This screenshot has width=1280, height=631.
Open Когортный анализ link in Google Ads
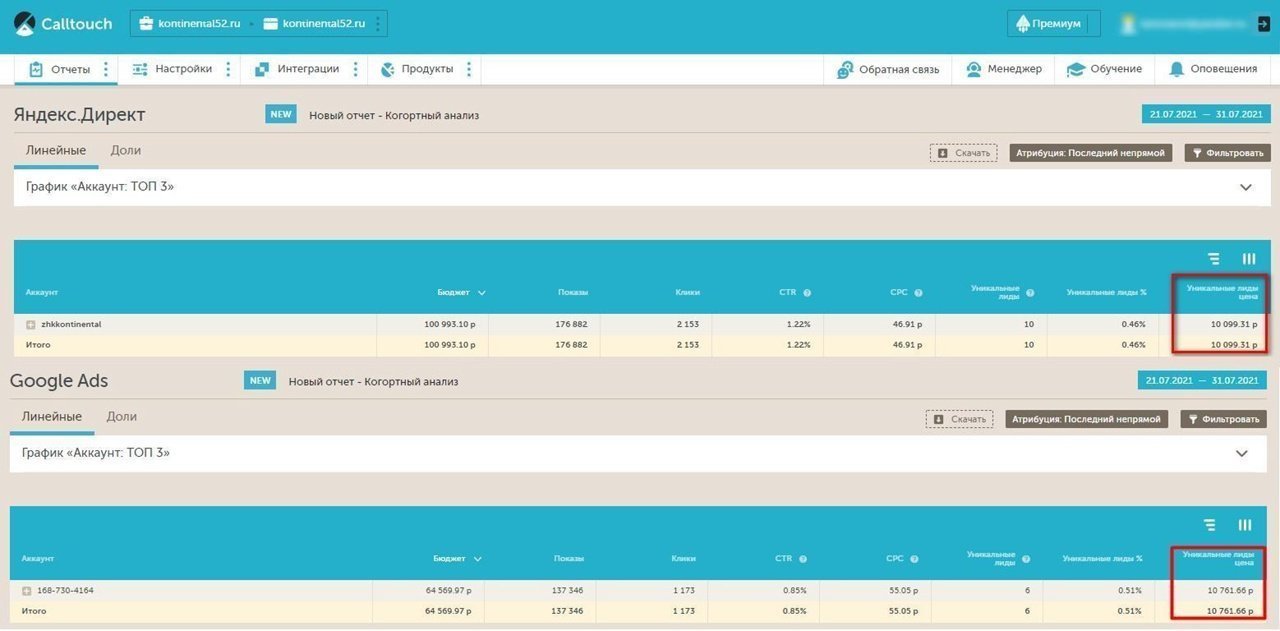pyautogui.click(x=374, y=381)
